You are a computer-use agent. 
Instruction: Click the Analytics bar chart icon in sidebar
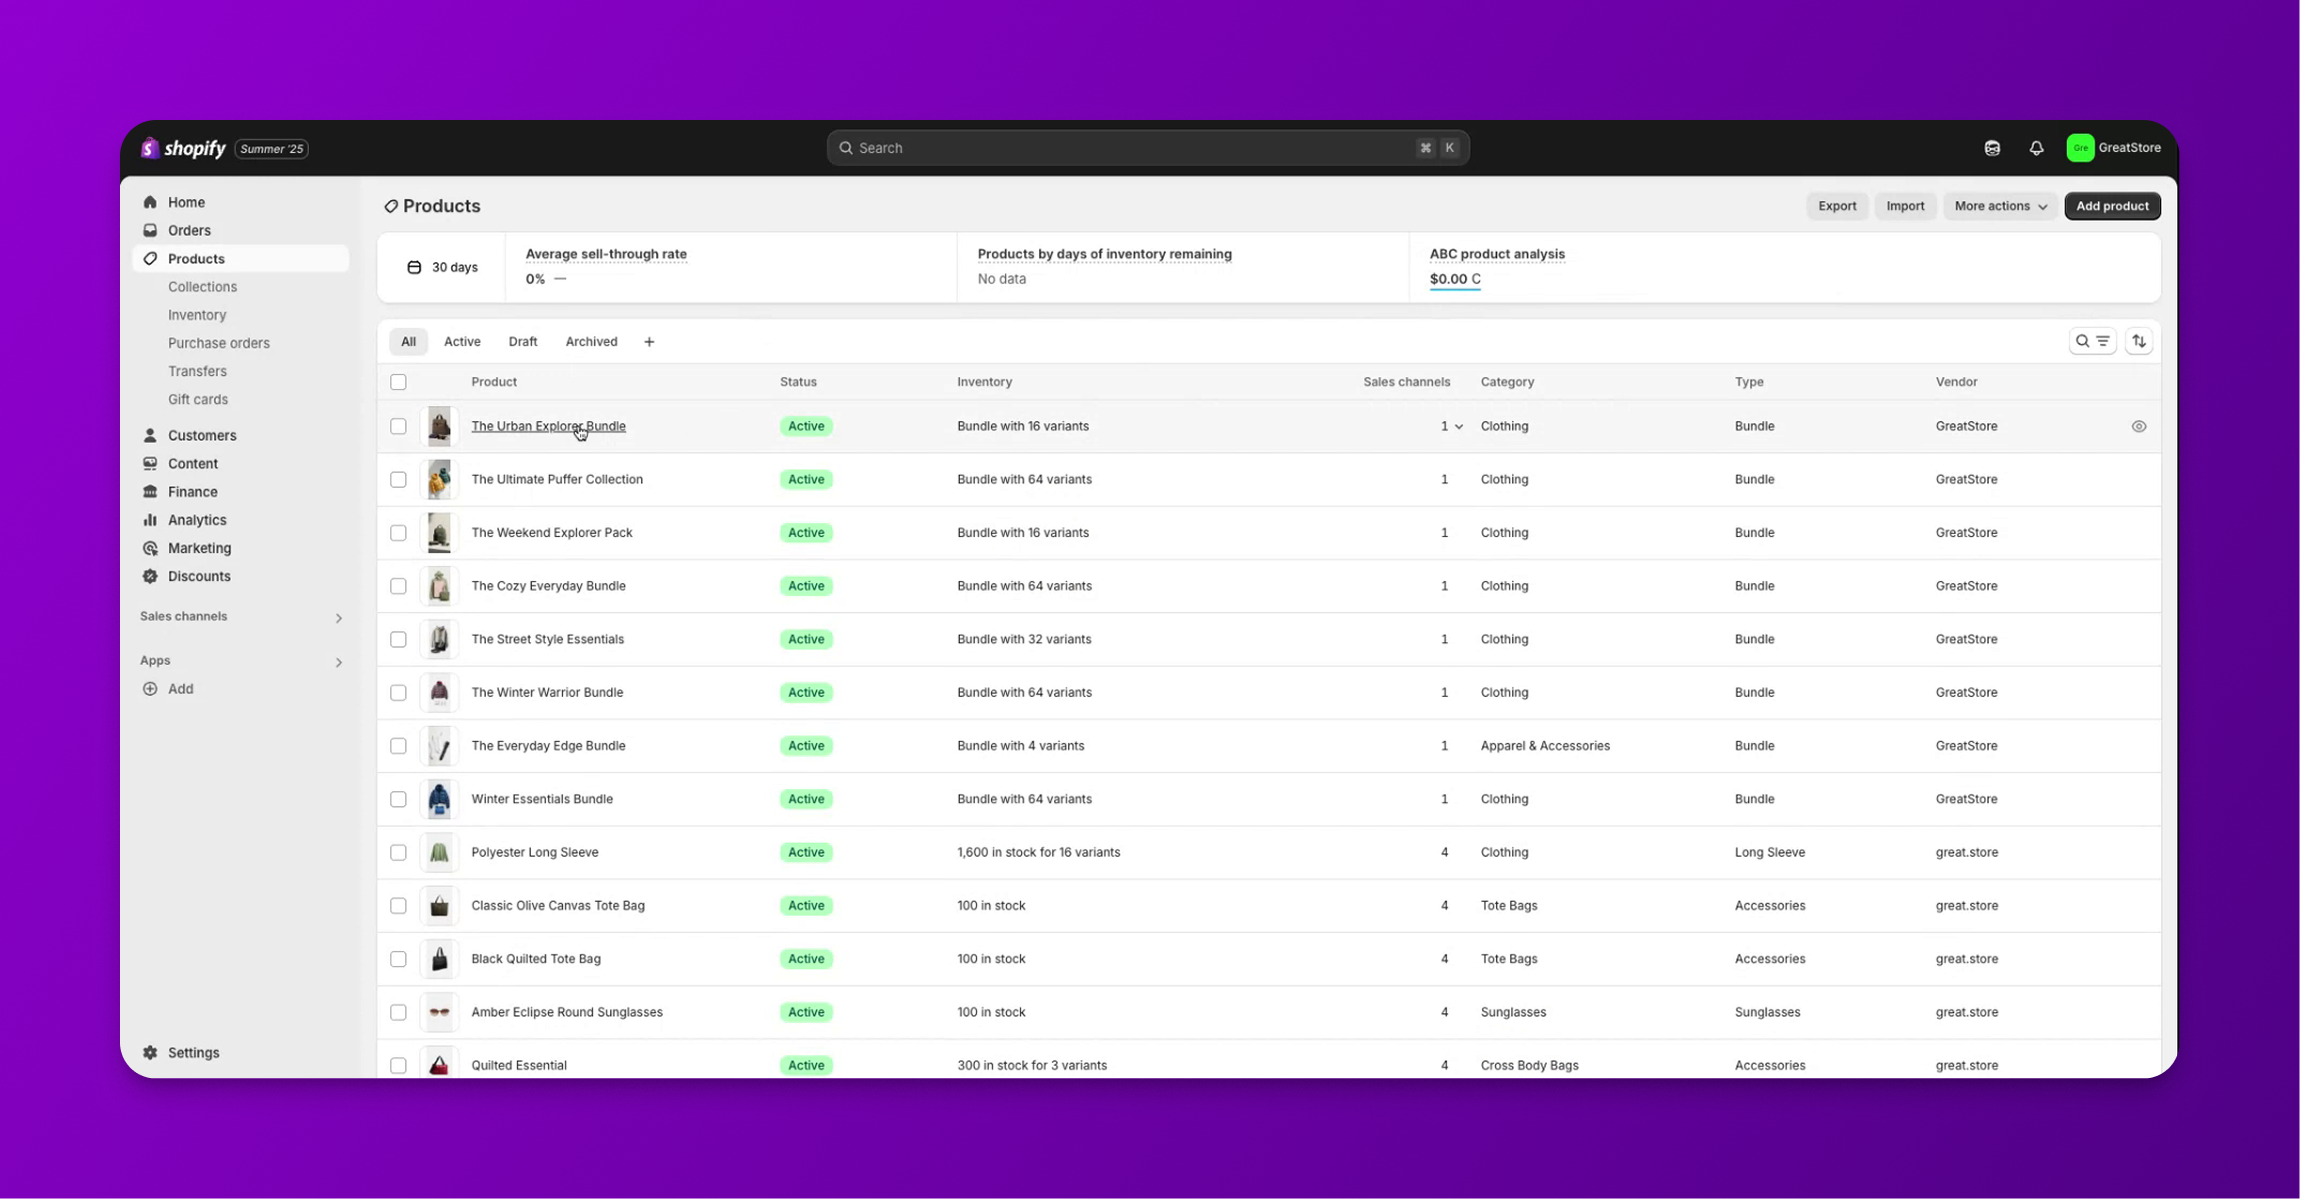[x=150, y=520]
